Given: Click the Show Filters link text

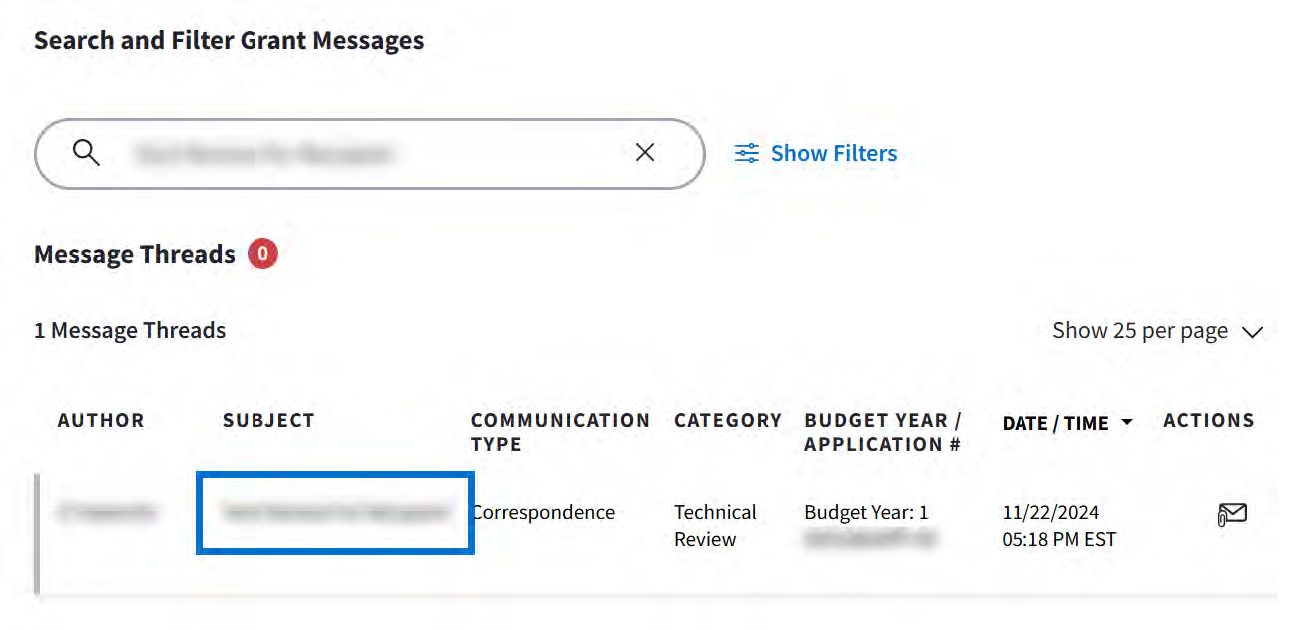Looking at the screenshot, I should (x=834, y=153).
